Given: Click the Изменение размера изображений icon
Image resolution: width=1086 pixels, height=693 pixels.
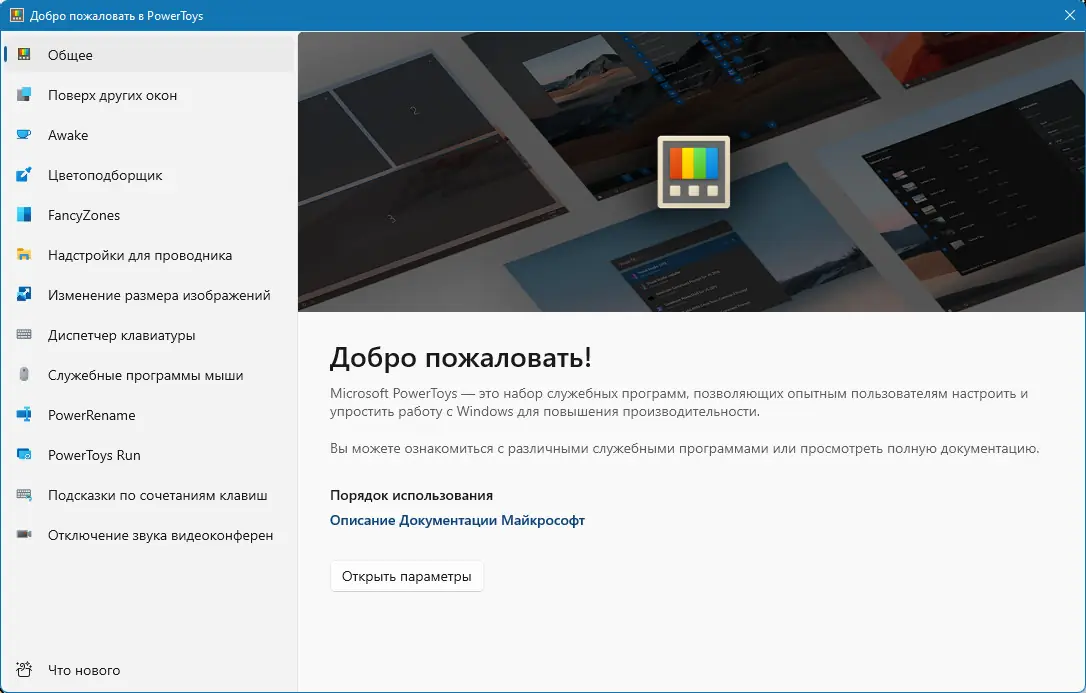Looking at the screenshot, I should 24,295.
